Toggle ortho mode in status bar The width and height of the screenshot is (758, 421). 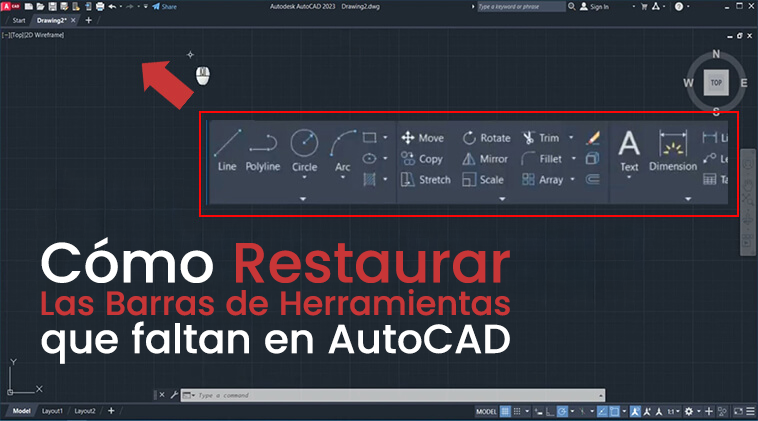coord(550,411)
